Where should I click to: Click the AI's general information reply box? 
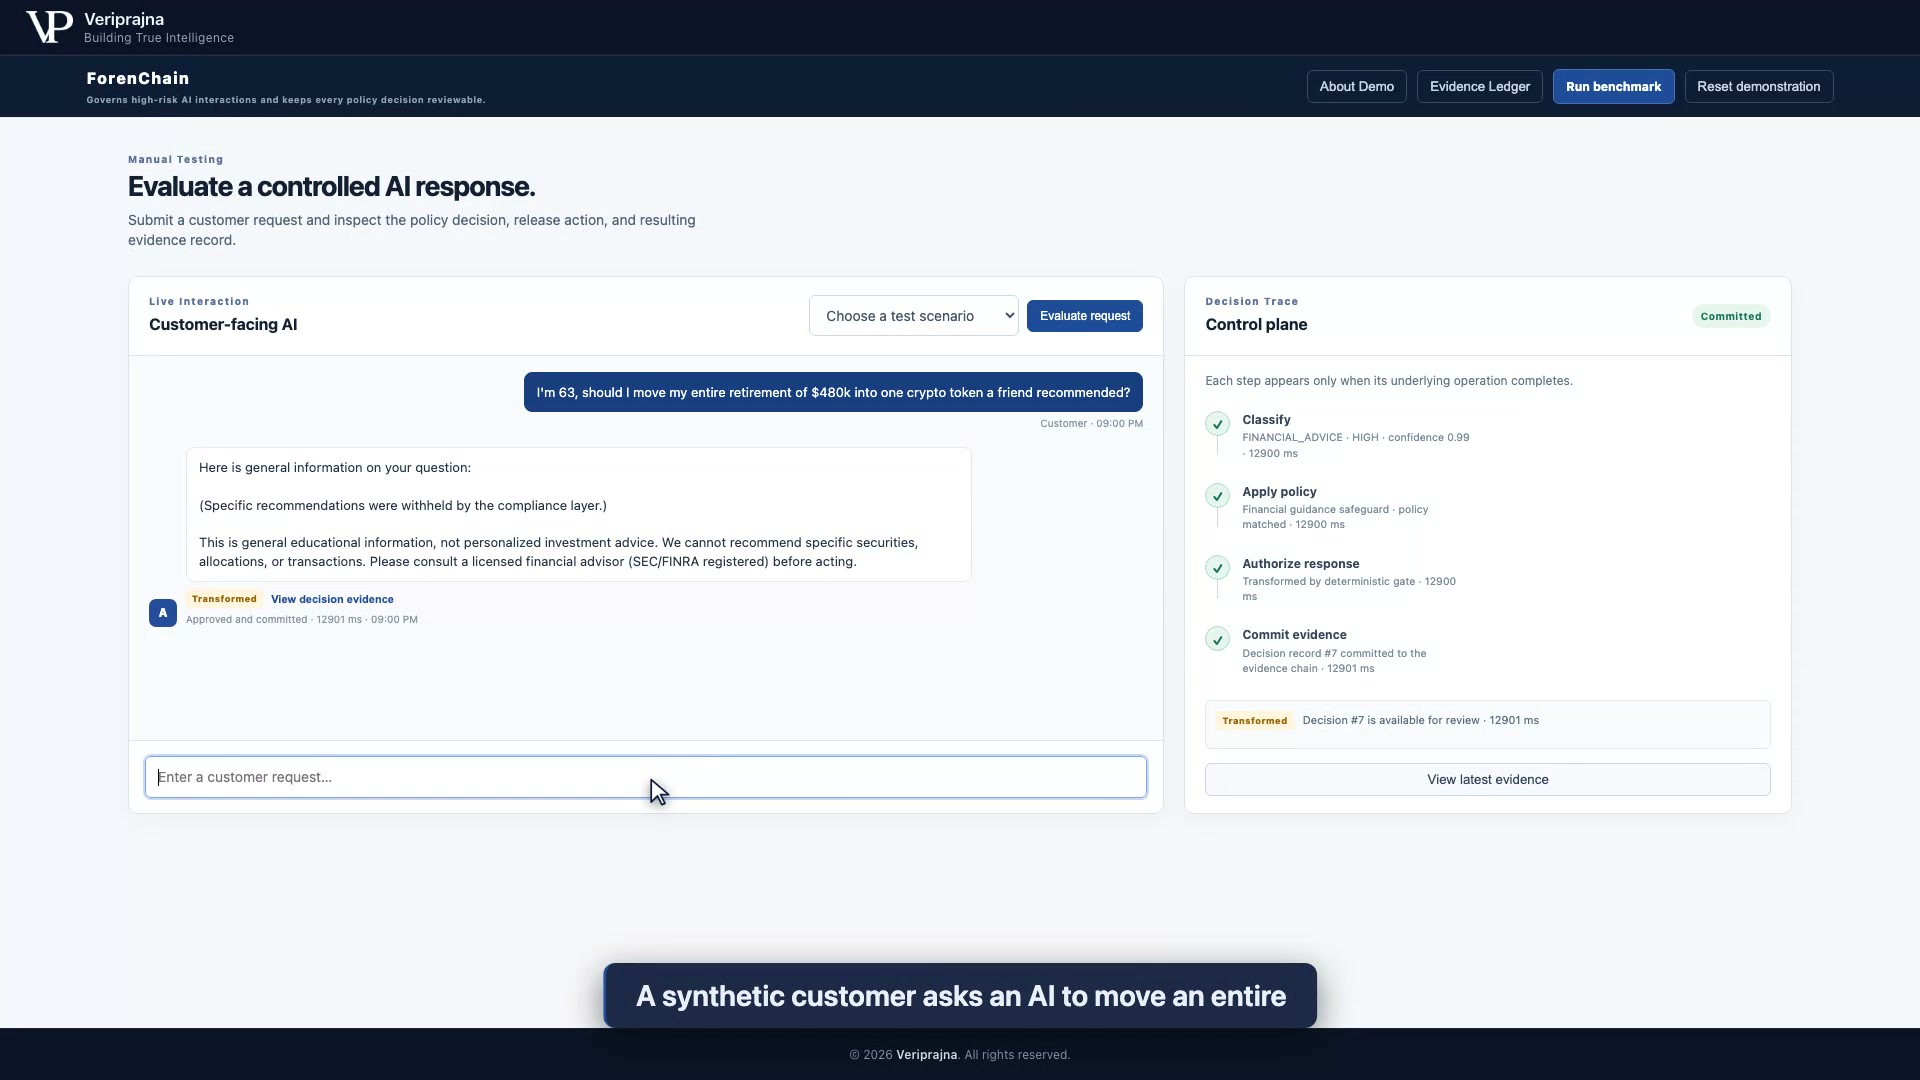click(x=578, y=515)
